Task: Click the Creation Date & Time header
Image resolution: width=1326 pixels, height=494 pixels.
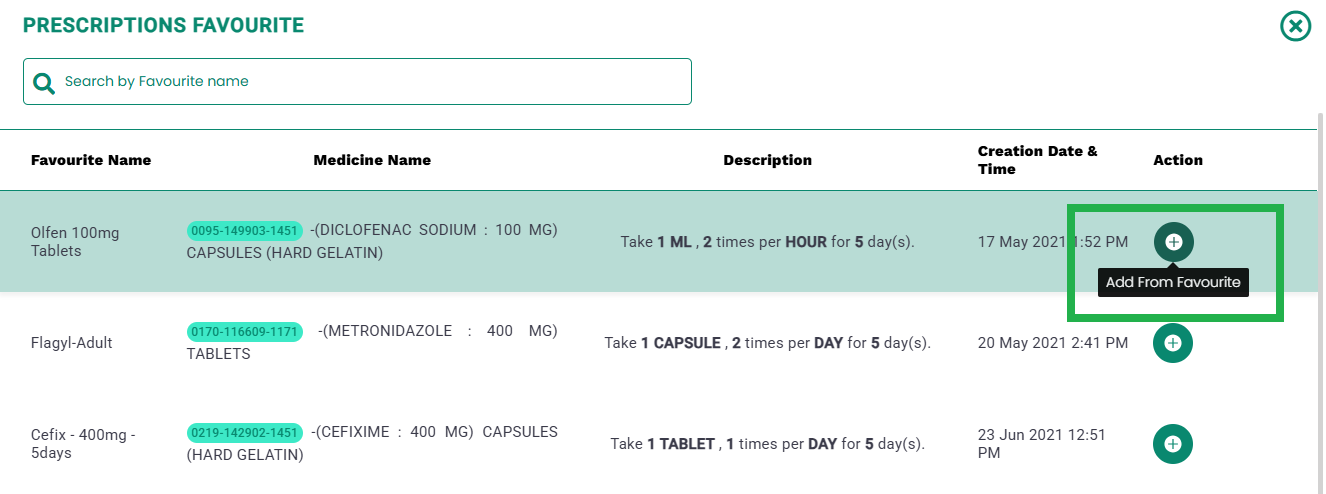Action: (1037, 160)
